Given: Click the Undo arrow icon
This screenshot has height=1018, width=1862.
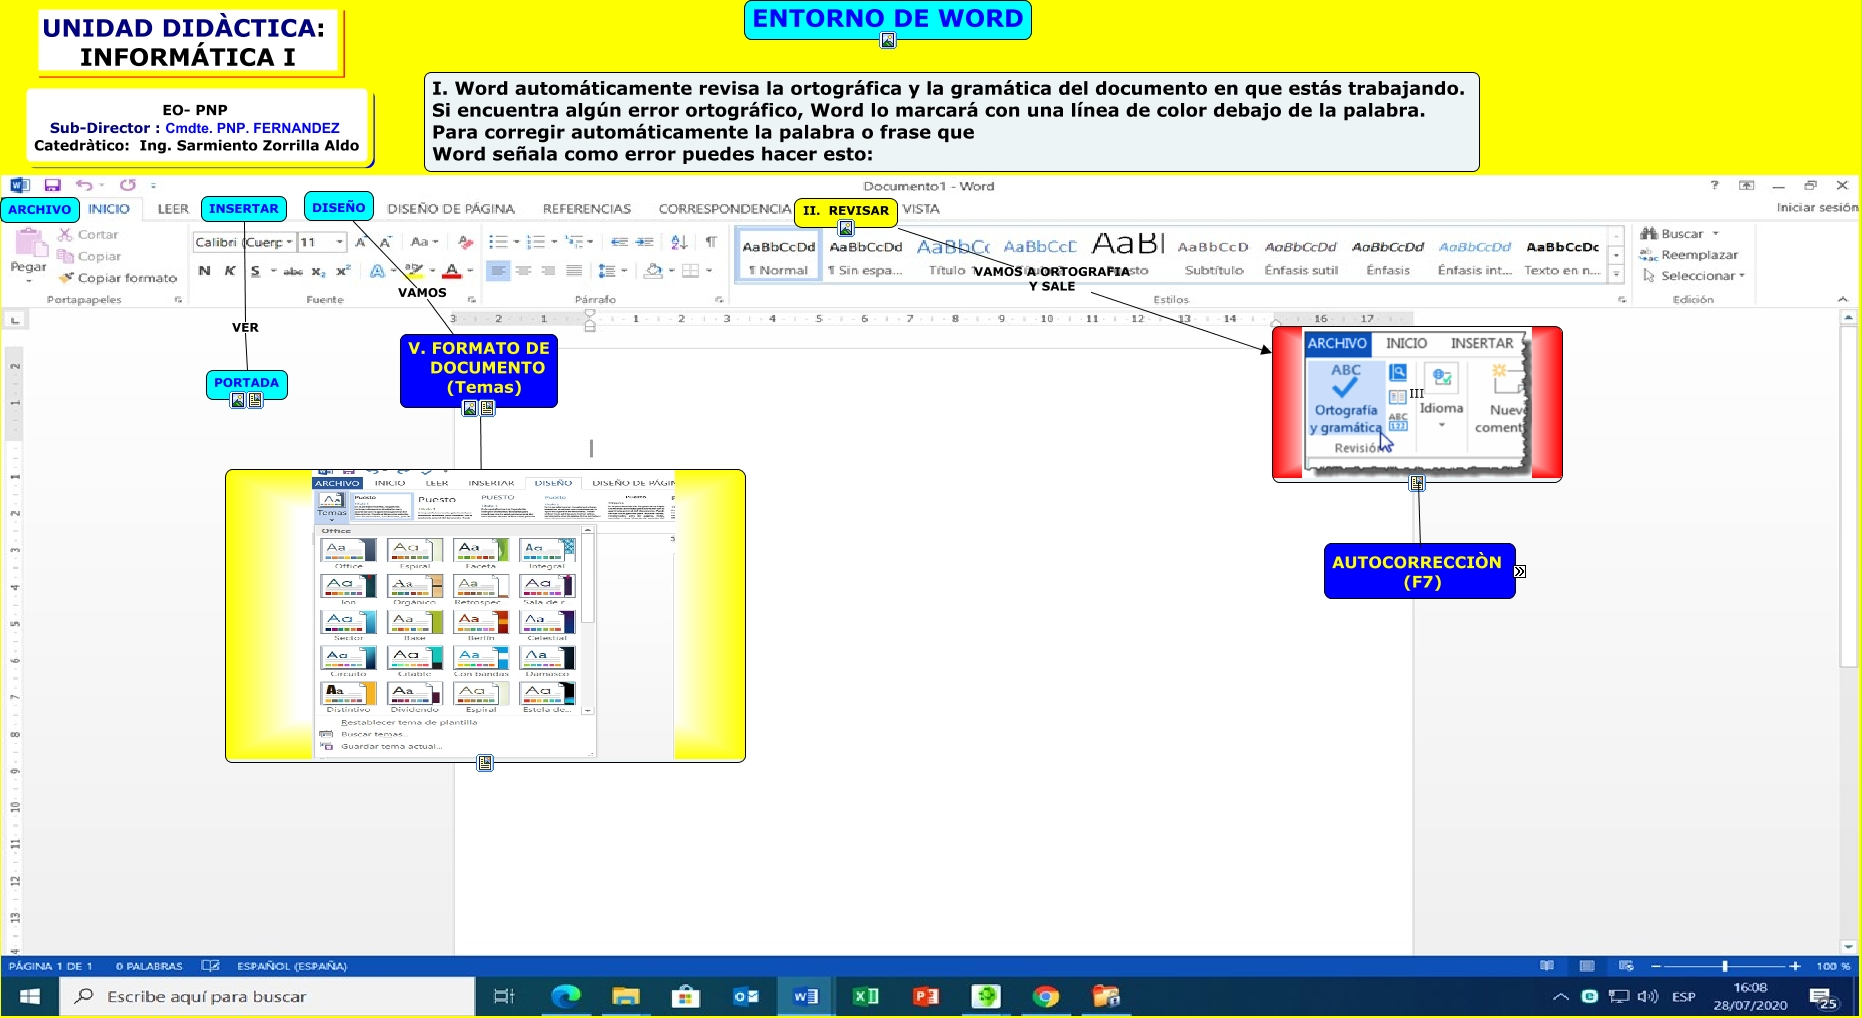Looking at the screenshot, I should (x=84, y=185).
